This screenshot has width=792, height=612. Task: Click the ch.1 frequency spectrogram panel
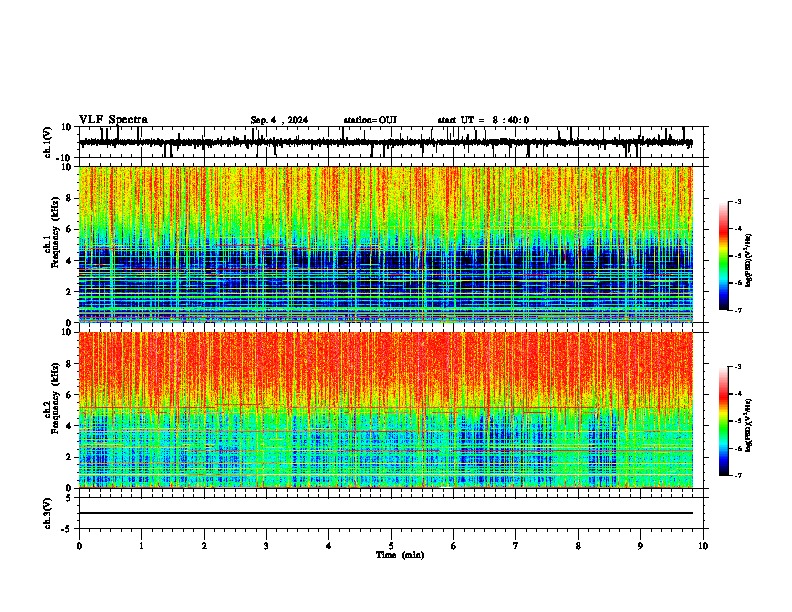(386, 244)
